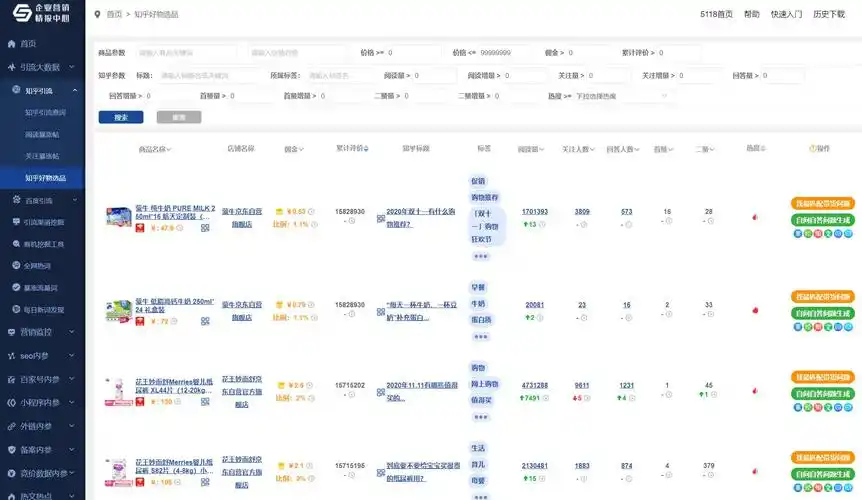Click history icon beside price ¥47.9

[179, 228]
